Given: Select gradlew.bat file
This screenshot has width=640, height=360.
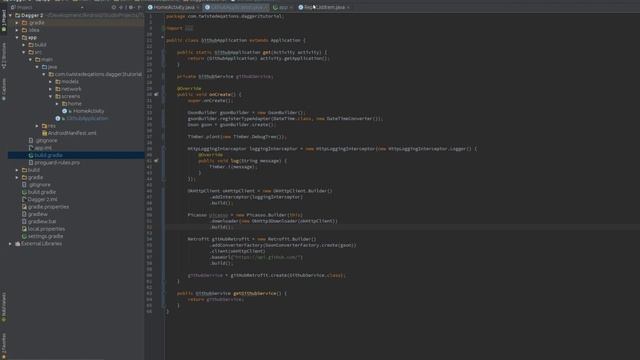Looking at the screenshot, I should coord(42,222).
